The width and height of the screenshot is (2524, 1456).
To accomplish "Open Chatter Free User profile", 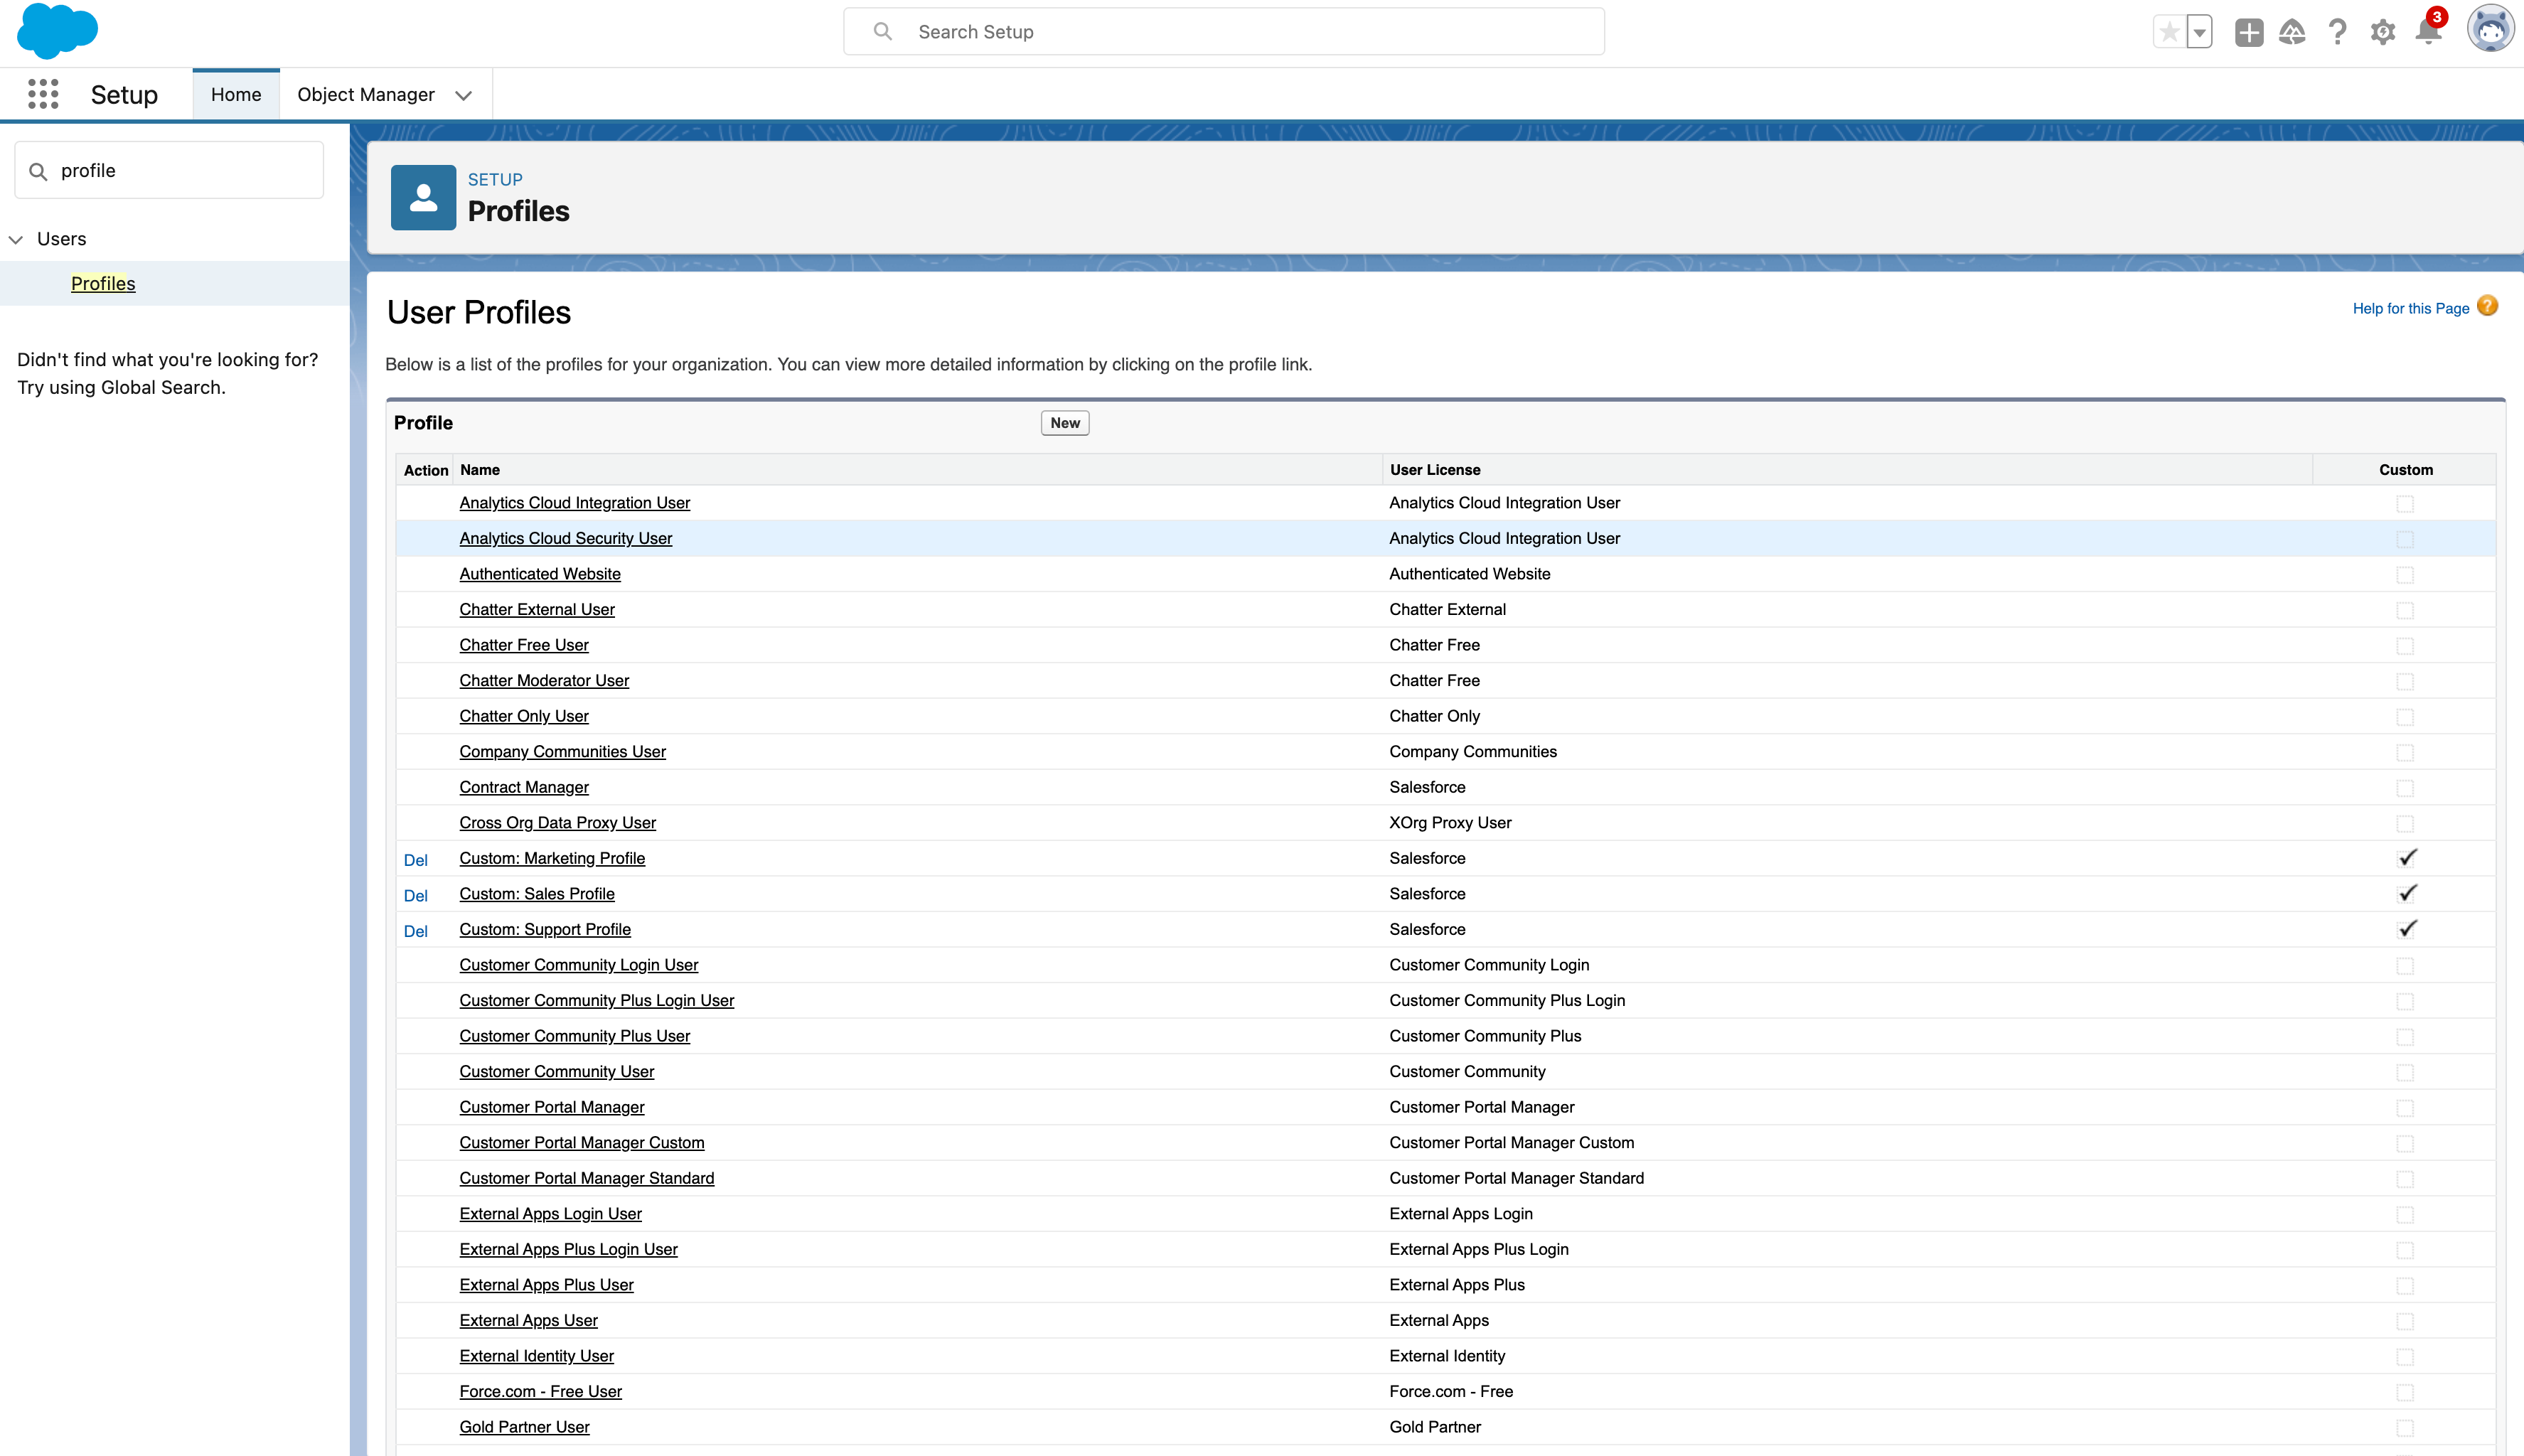I will (x=524, y=645).
